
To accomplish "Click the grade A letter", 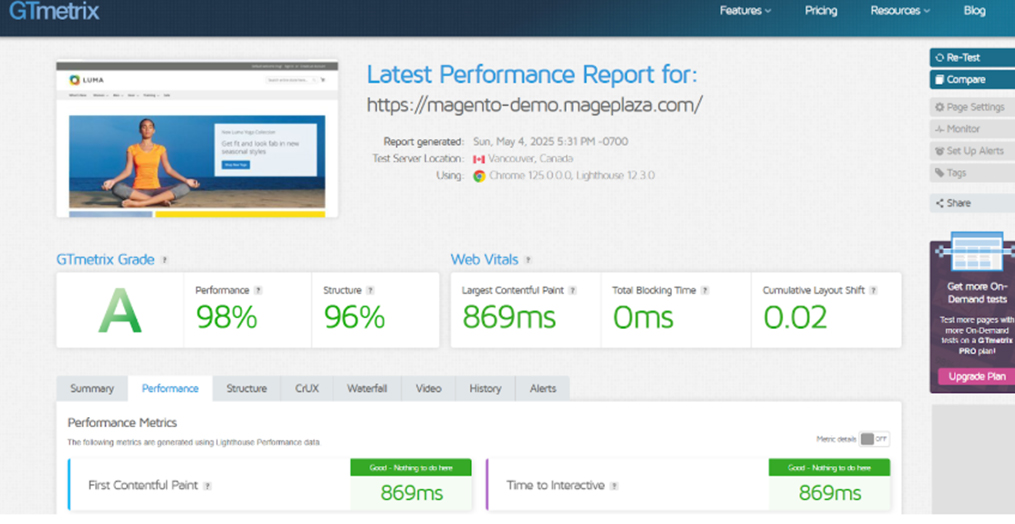I will tap(120, 311).
